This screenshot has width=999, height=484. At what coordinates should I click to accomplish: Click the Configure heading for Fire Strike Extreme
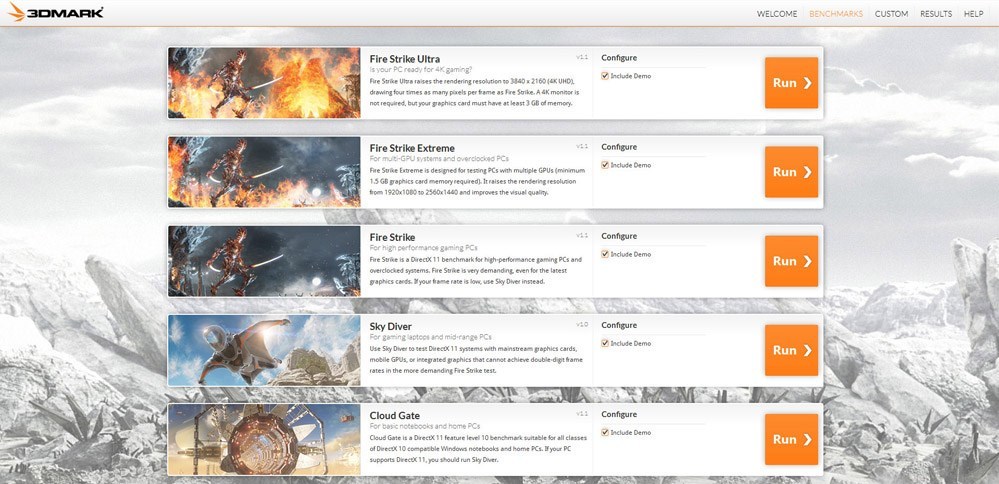619,147
